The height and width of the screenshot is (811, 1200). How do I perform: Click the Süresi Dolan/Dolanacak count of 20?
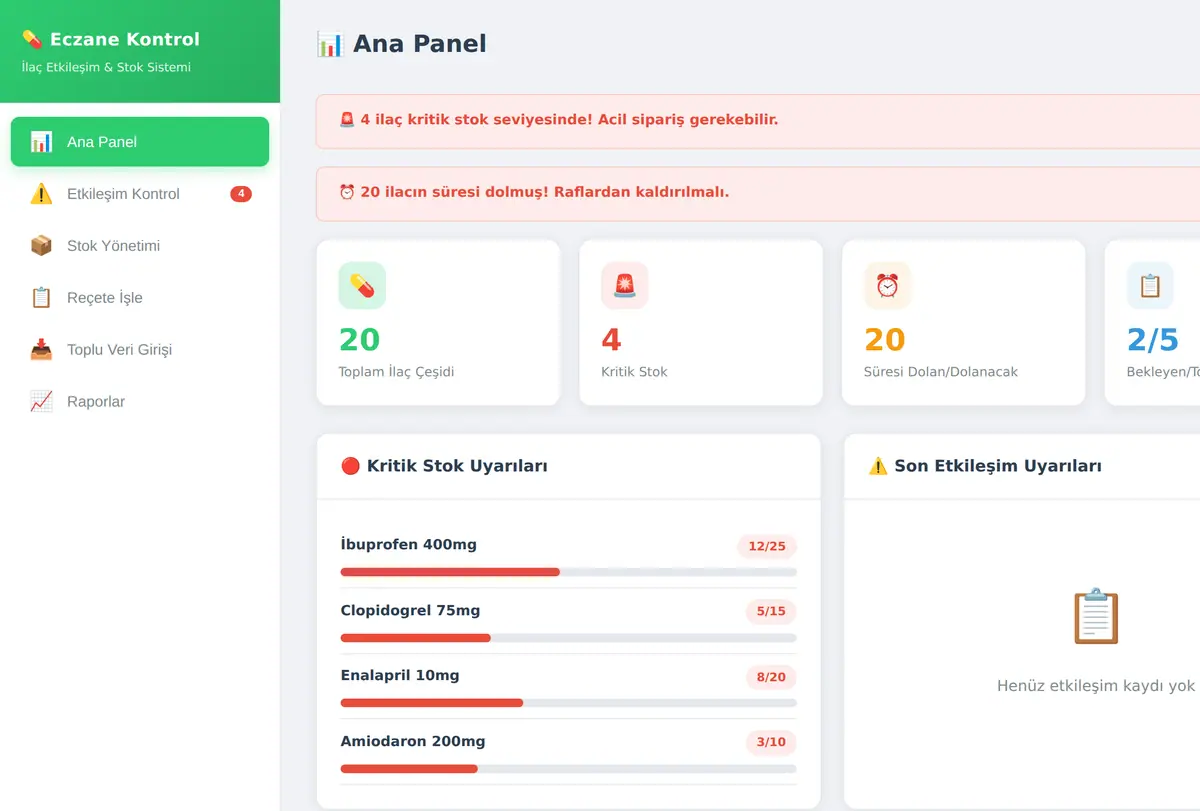pyautogui.click(x=885, y=340)
